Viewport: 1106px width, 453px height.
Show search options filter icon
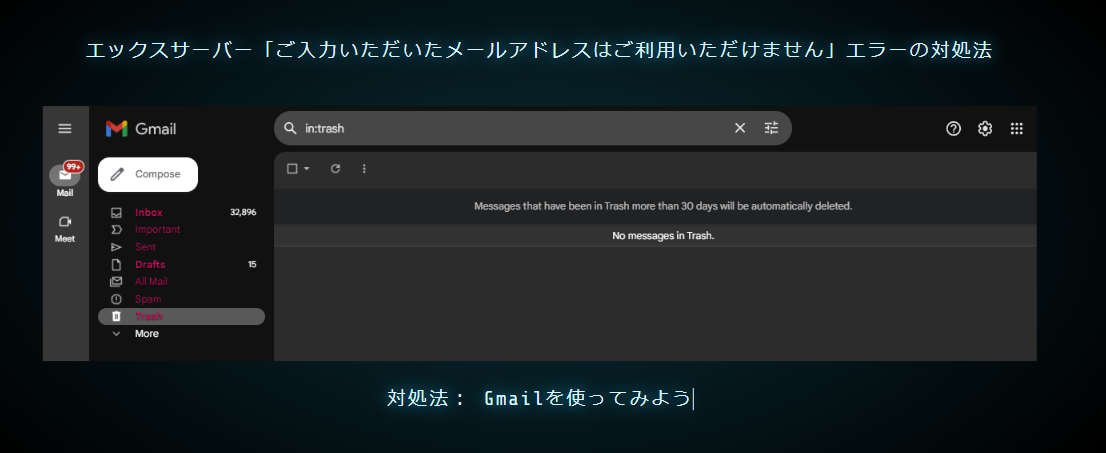pos(772,128)
